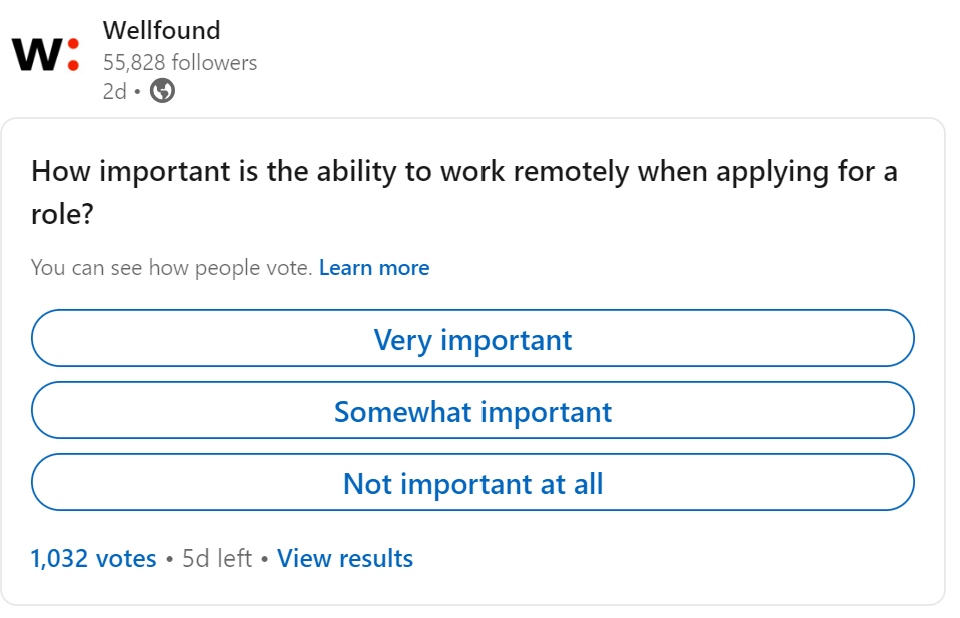960x618 pixels.
Task: Click the 55,828 followers text
Action: point(180,62)
